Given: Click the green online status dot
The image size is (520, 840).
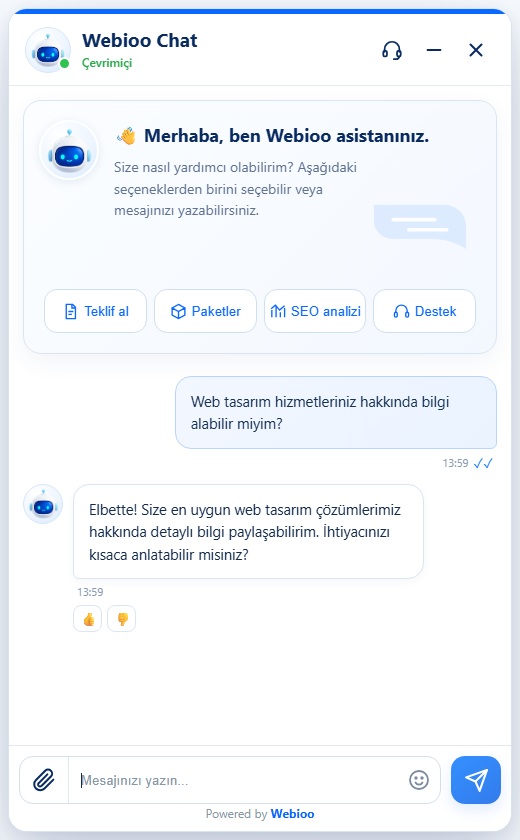Looking at the screenshot, I should pyautogui.click(x=64, y=64).
